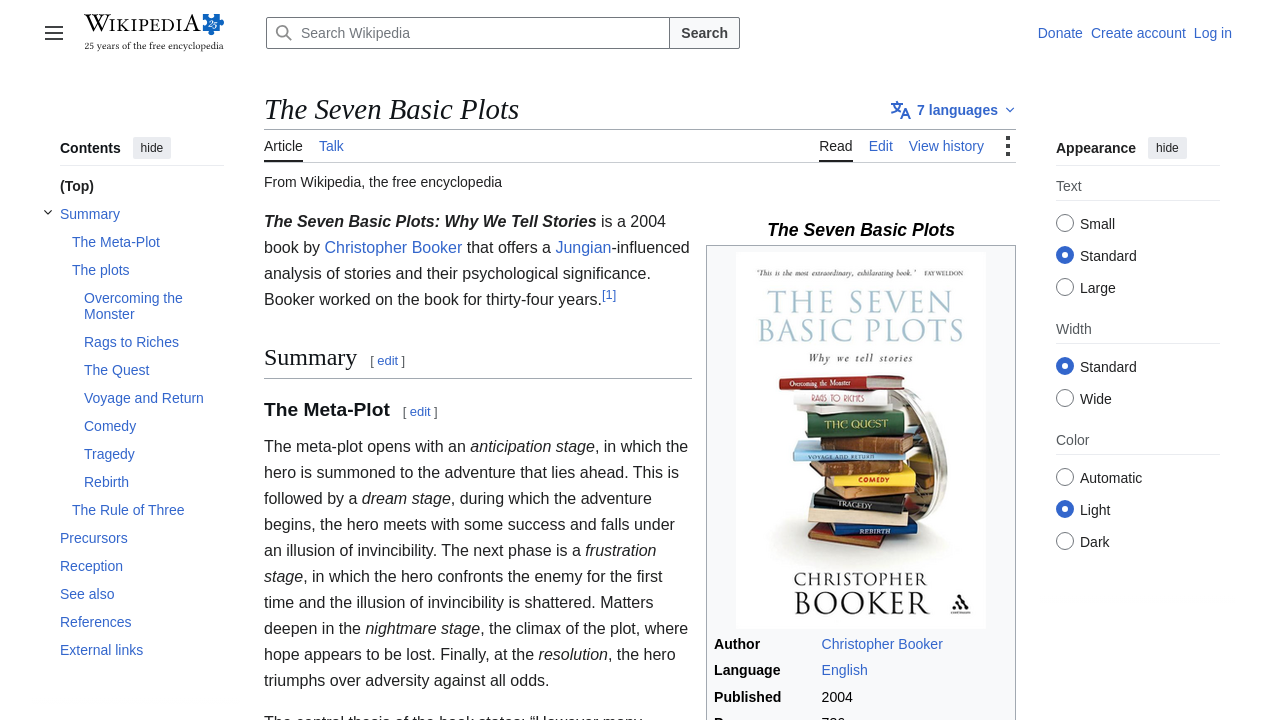Go to Overcoming the Monster in contents
1280x720 pixels.
click(134, 306)
